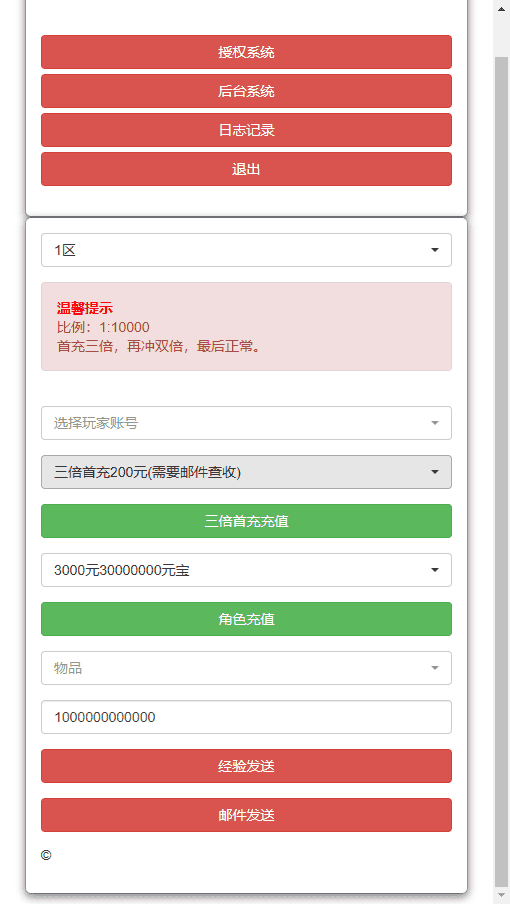
Task: Select the 首充三倍，再冲双倍 notice line
Action: [x=158, y=347]
